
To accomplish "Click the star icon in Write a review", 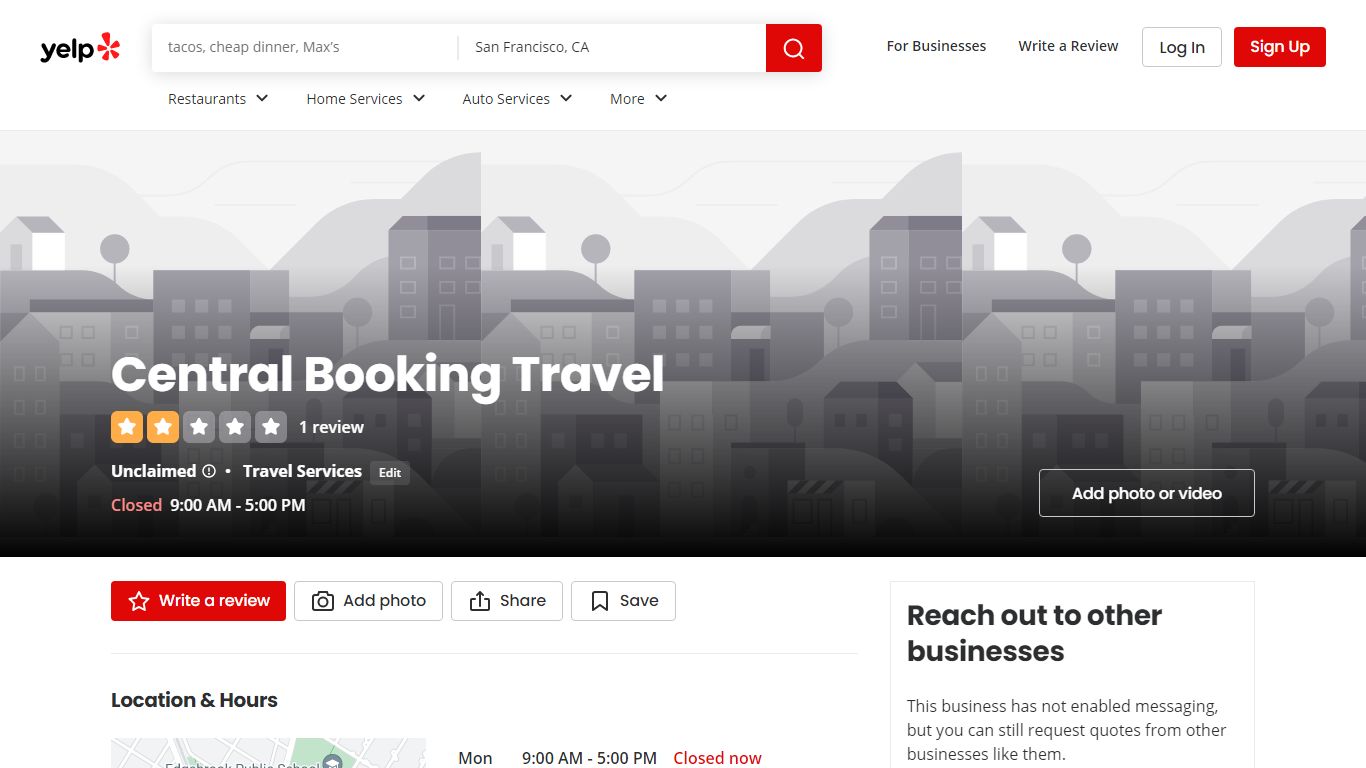I will (139, 601).
